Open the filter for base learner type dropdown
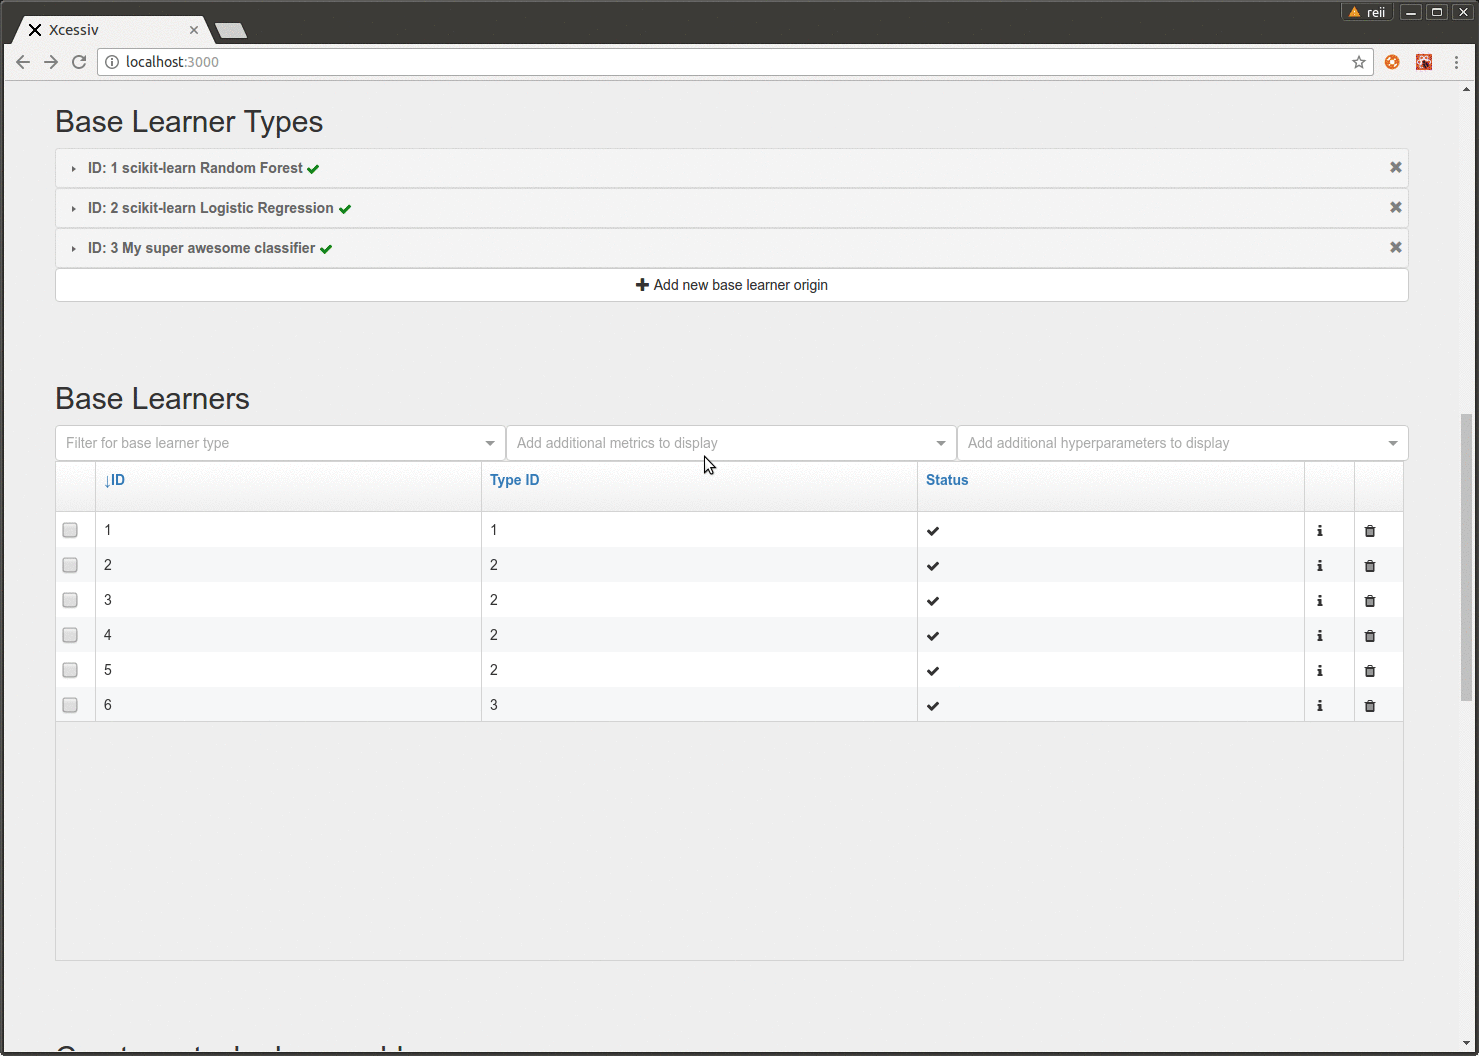Viewport: 1479px width, 1056px height. click(280, 443)
